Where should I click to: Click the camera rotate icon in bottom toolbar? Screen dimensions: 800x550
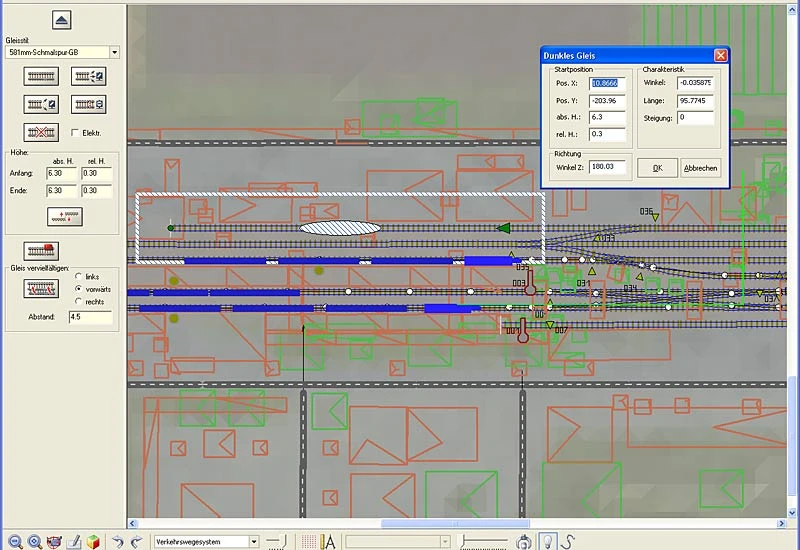tap(524, 541)
